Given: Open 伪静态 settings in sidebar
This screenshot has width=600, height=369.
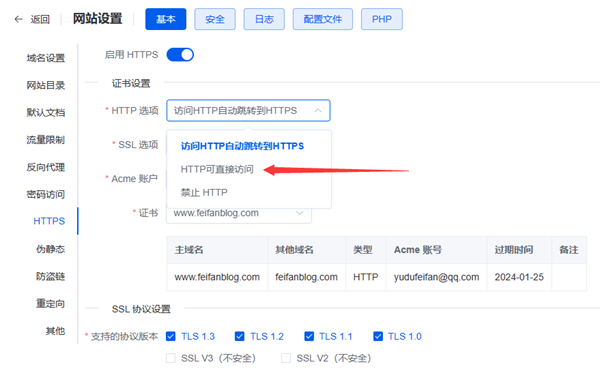Looking at the screenshot, I should [51, 249].
